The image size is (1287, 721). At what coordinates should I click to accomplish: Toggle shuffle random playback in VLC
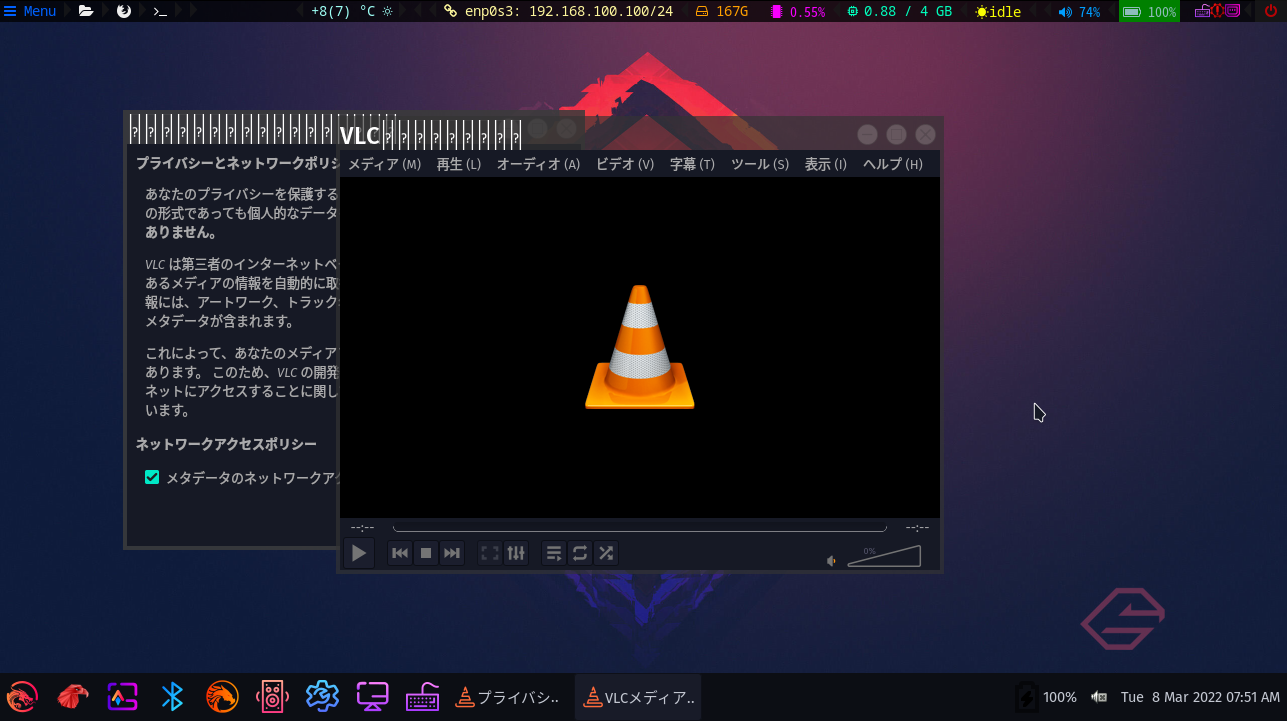coord(606,553)
